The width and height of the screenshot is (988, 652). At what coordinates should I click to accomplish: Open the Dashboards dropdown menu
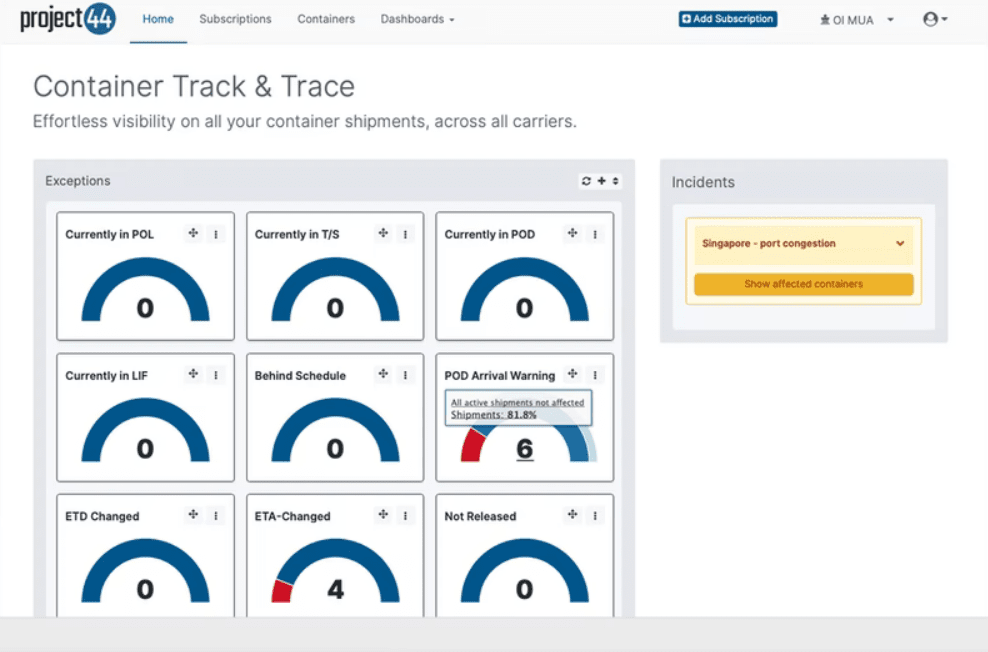[x=417, y=19]
